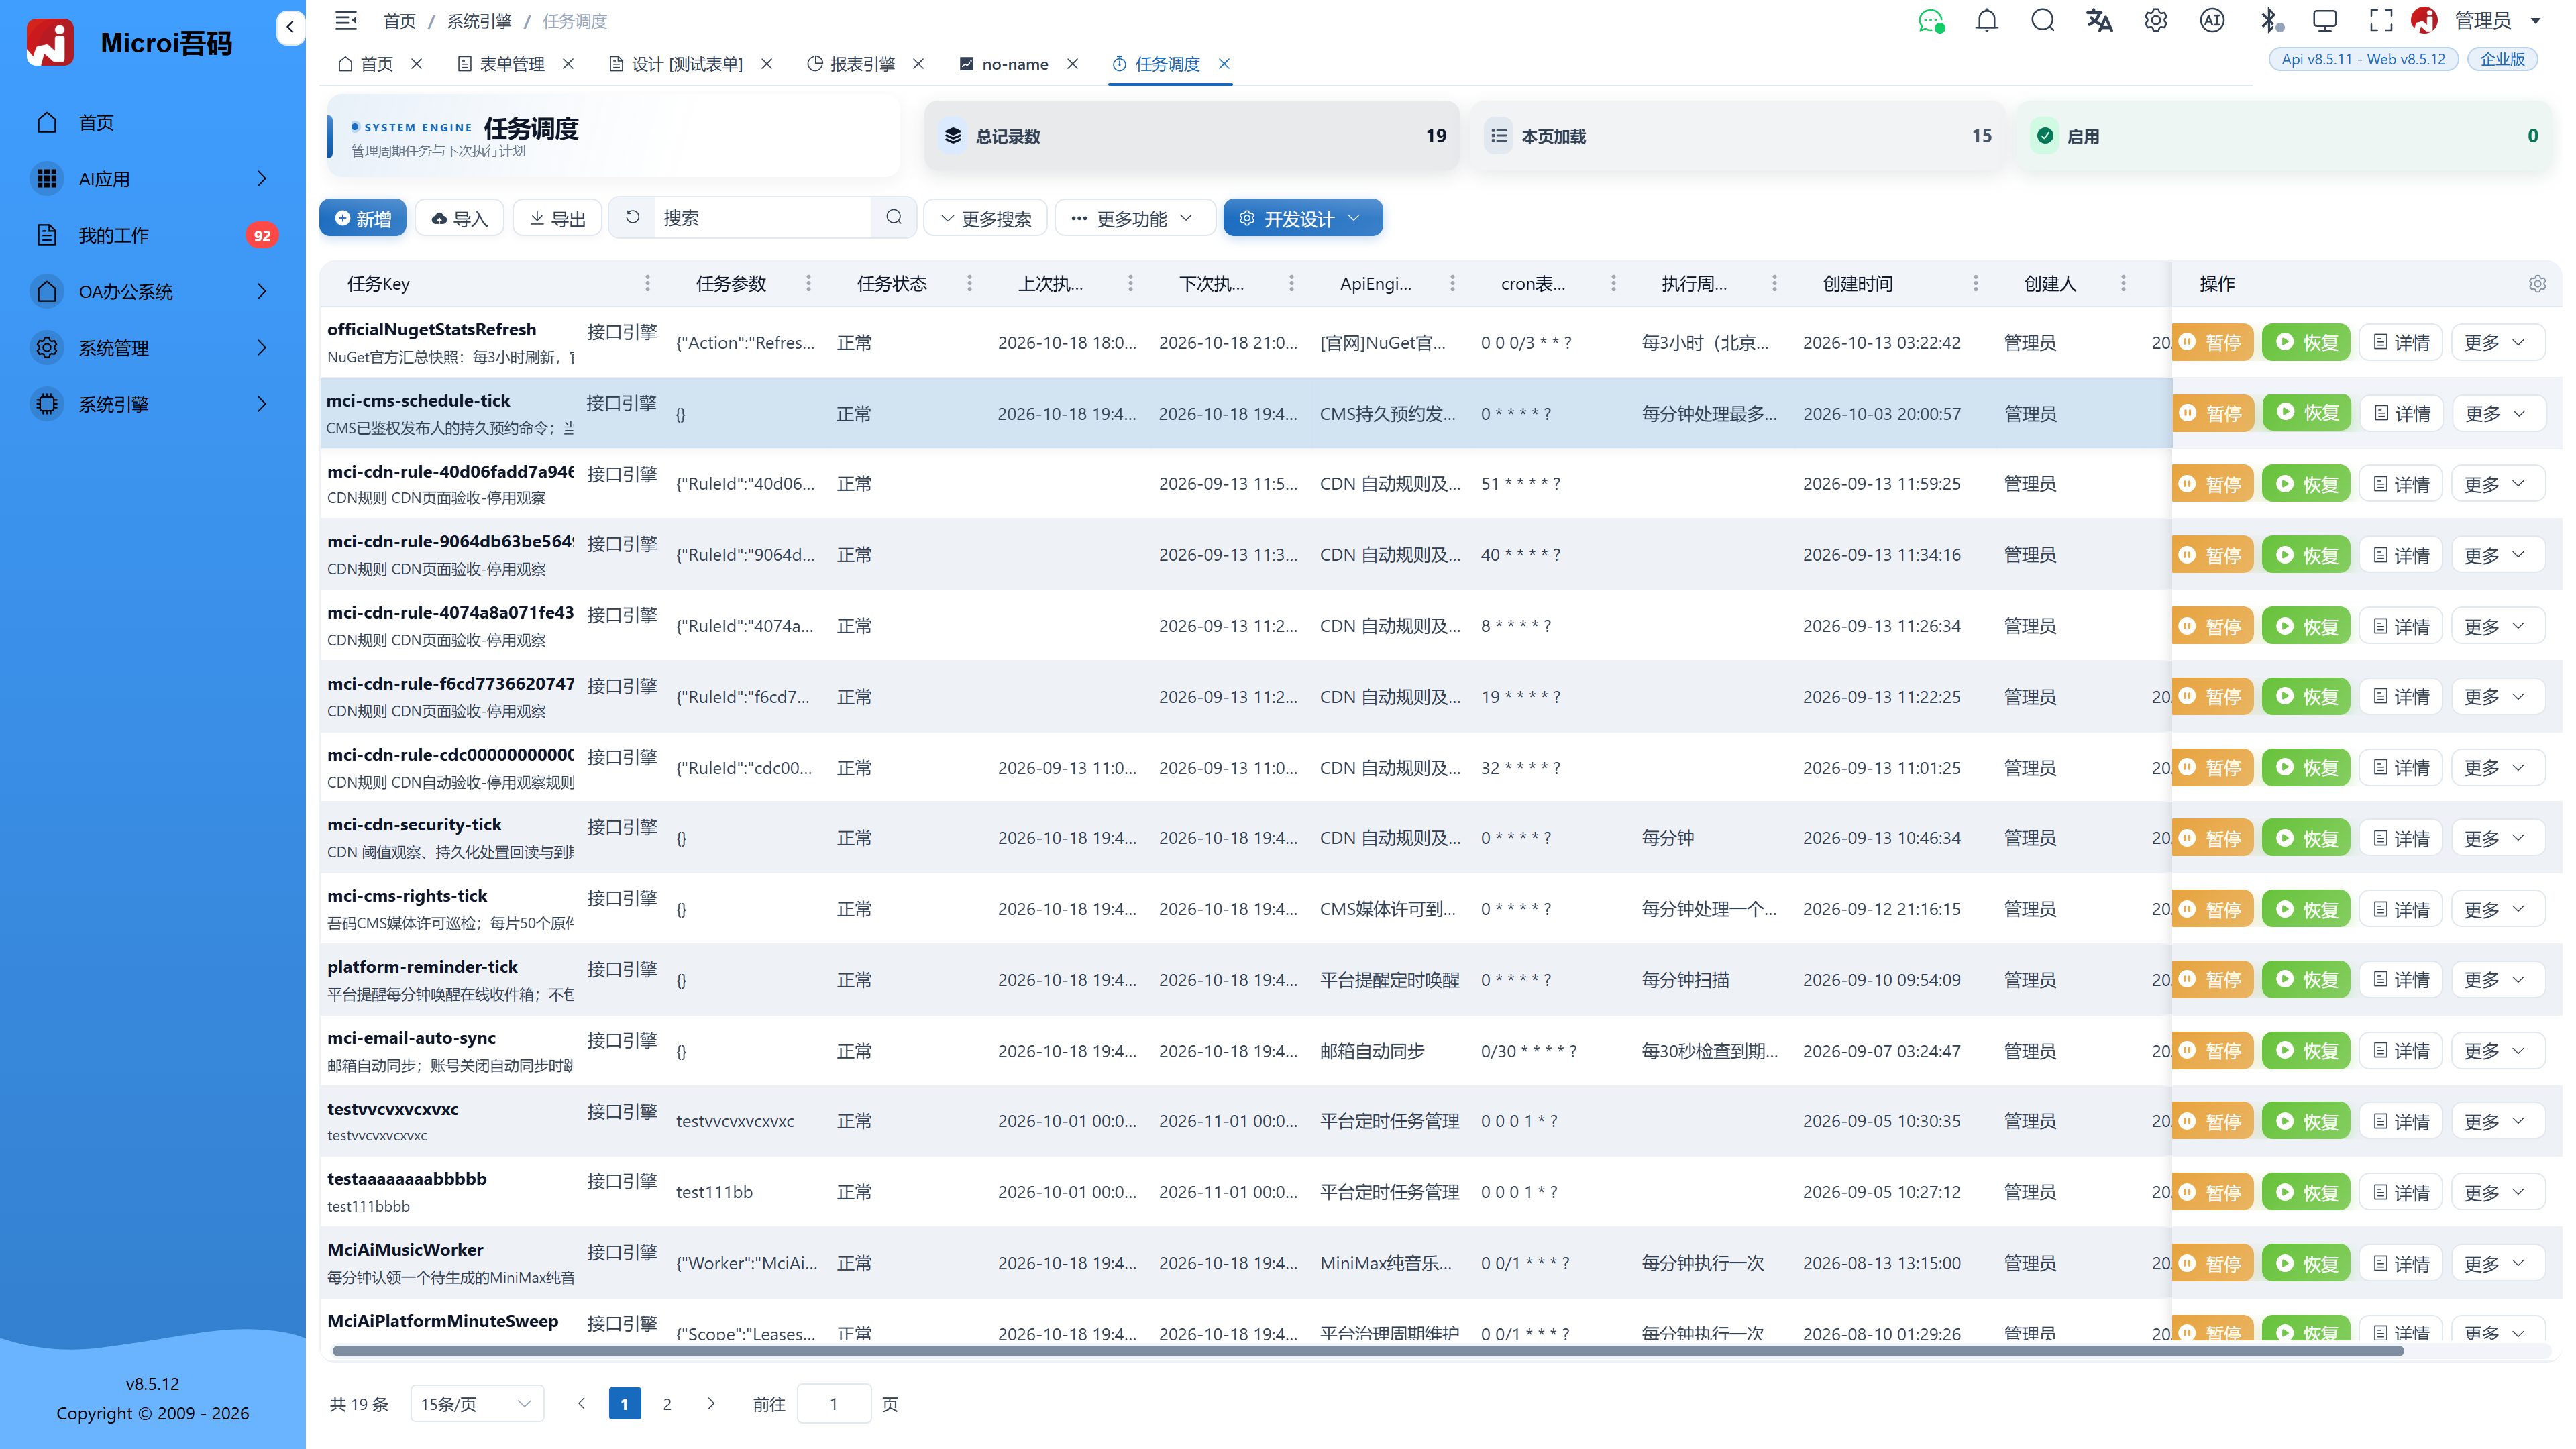Go to page 2 of the table

[667, 1404]
